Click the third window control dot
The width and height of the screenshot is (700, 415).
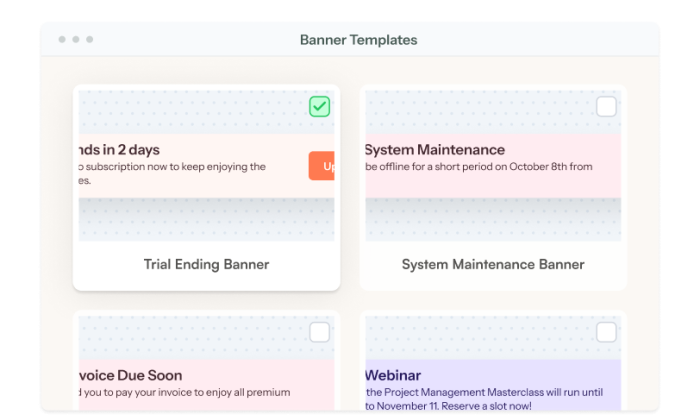tap(90, 40)
